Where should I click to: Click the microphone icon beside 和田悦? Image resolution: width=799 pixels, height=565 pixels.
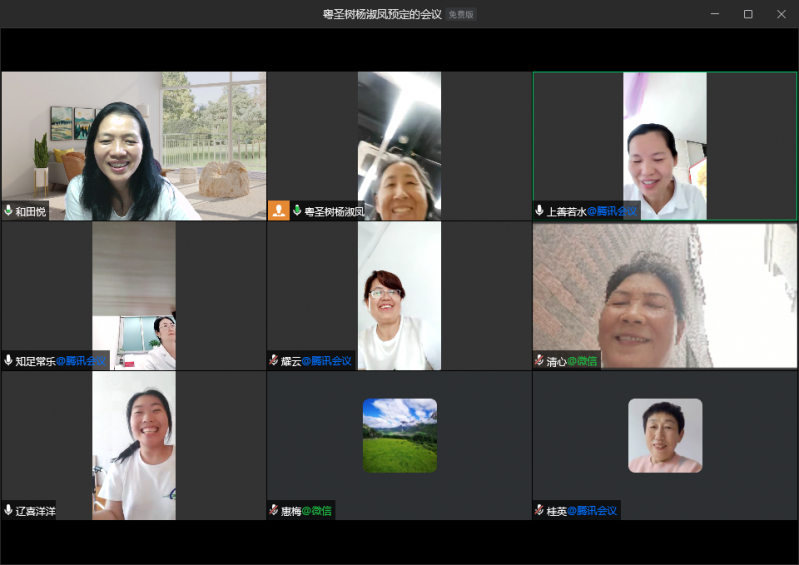[x=9, y=211]
